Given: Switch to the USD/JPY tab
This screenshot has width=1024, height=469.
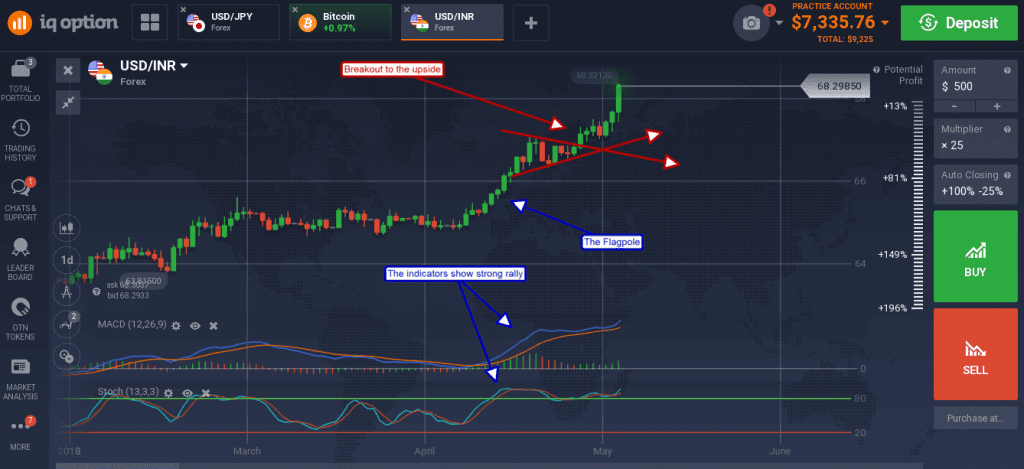Looking at the screenshot, I should click(229, 23).
